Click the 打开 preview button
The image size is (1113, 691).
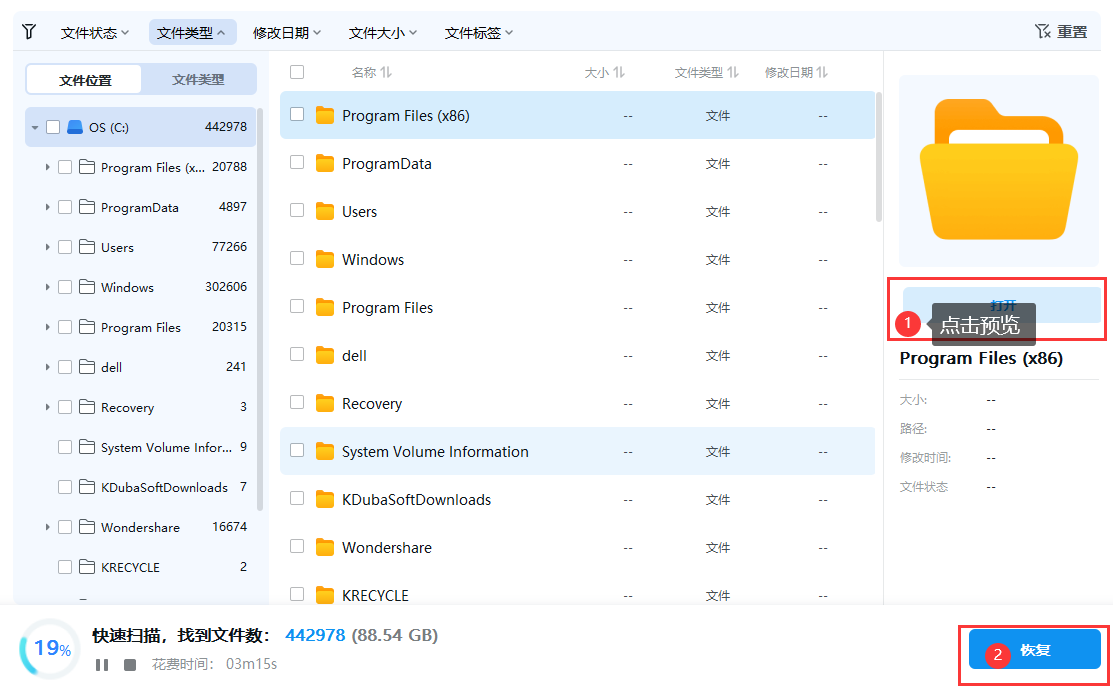pyautogui.click(x=1002, y=307)
